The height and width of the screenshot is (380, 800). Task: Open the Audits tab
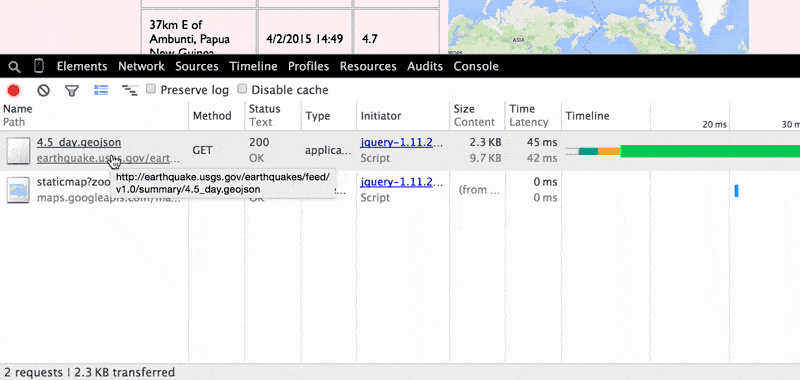[425, 66]
